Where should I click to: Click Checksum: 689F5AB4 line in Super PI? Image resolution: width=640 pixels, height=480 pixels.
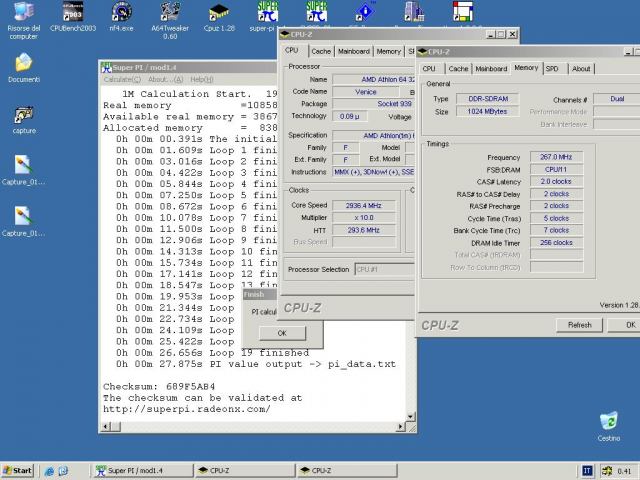[159, 386]
